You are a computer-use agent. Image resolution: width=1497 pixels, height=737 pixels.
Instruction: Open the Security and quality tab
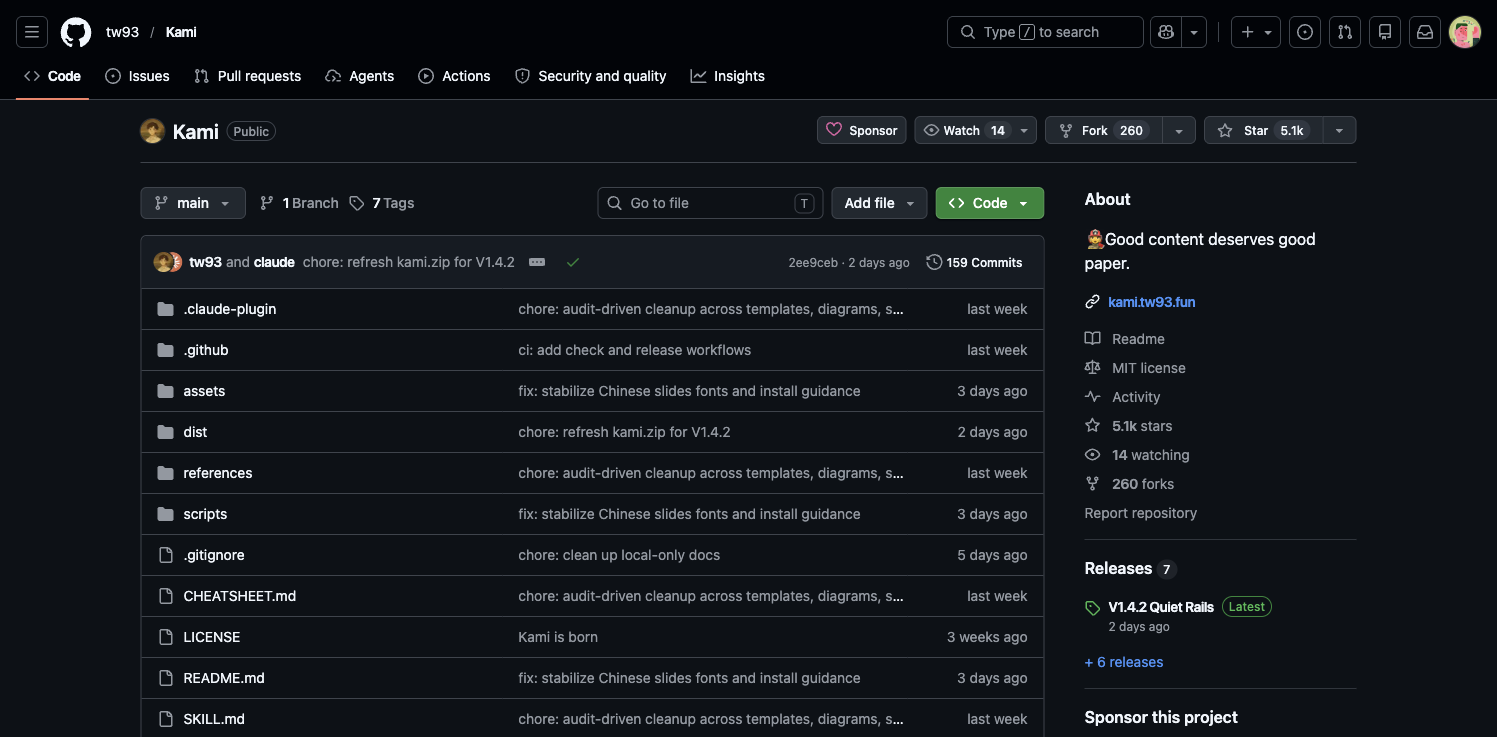point(590,76)
